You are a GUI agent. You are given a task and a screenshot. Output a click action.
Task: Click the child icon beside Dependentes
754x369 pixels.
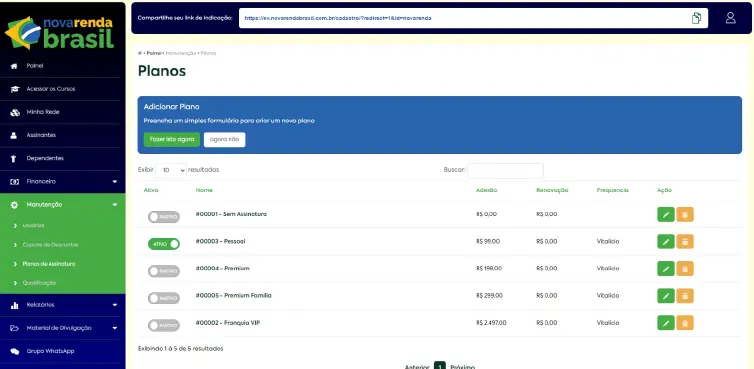point(14,158)
